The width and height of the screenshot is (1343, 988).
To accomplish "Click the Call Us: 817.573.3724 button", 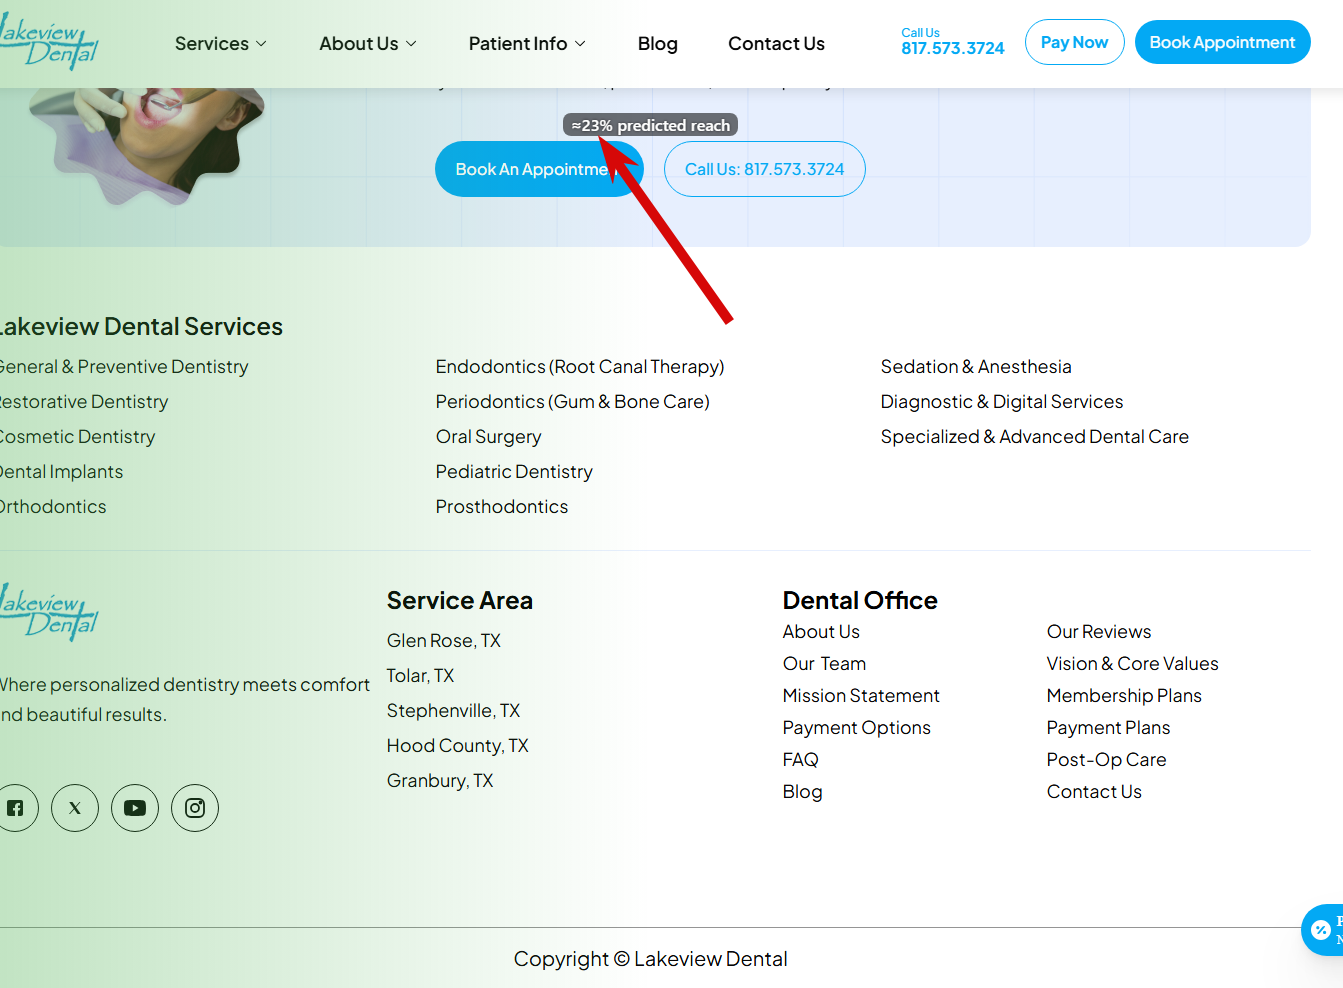I will tap(765, 169).
